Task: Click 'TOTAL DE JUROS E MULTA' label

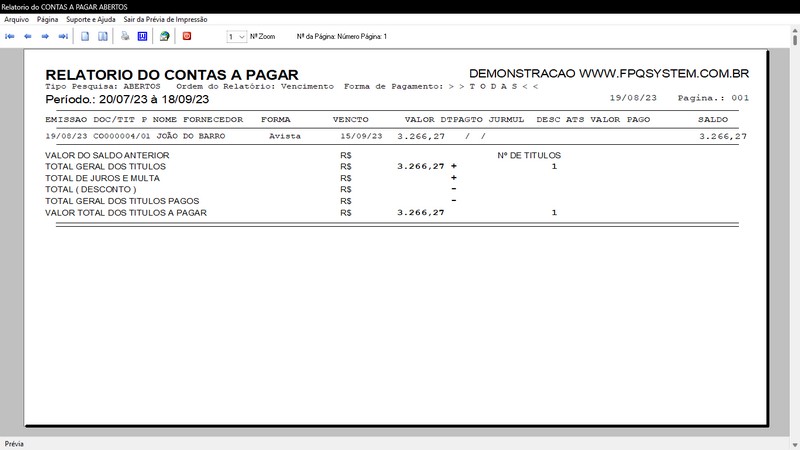Action: coord(103,178)
